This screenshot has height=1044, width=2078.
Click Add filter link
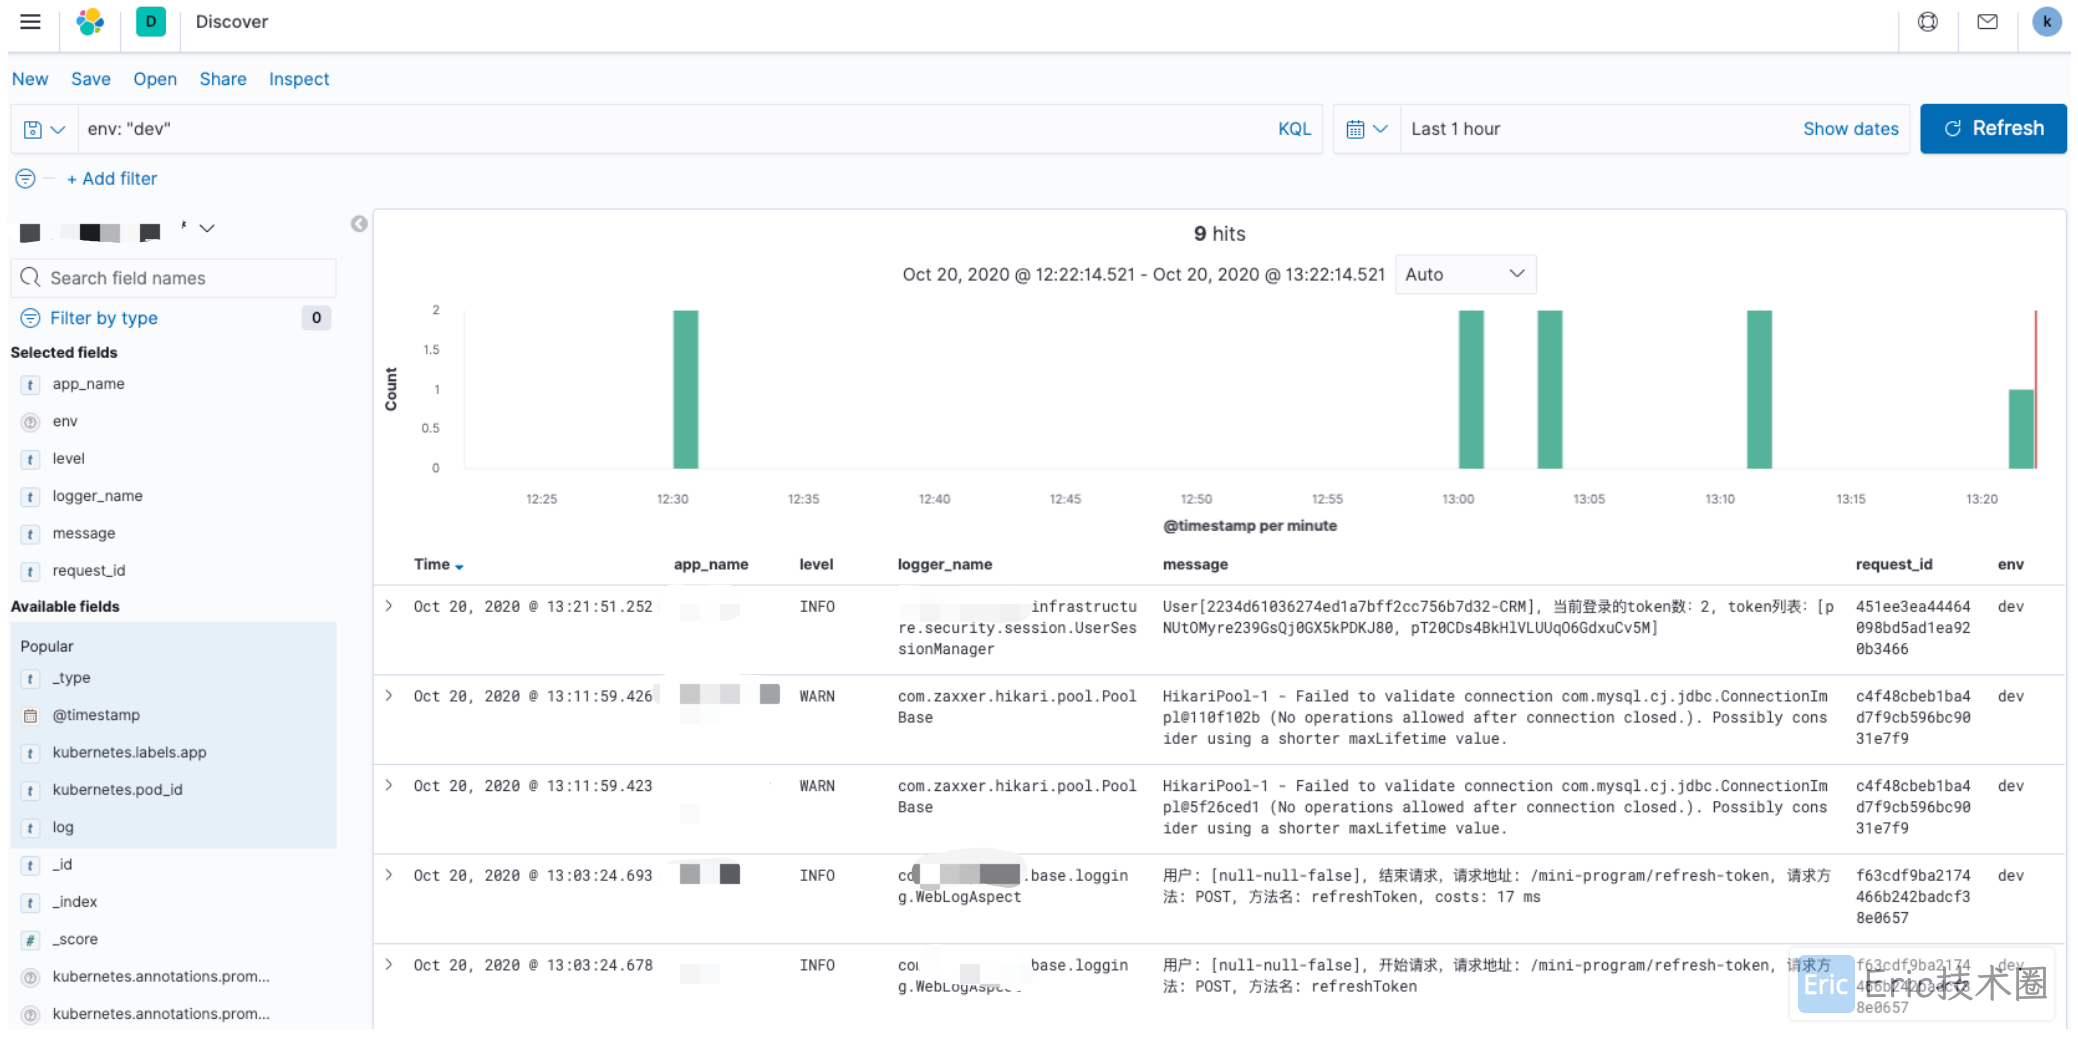point(112,179)
